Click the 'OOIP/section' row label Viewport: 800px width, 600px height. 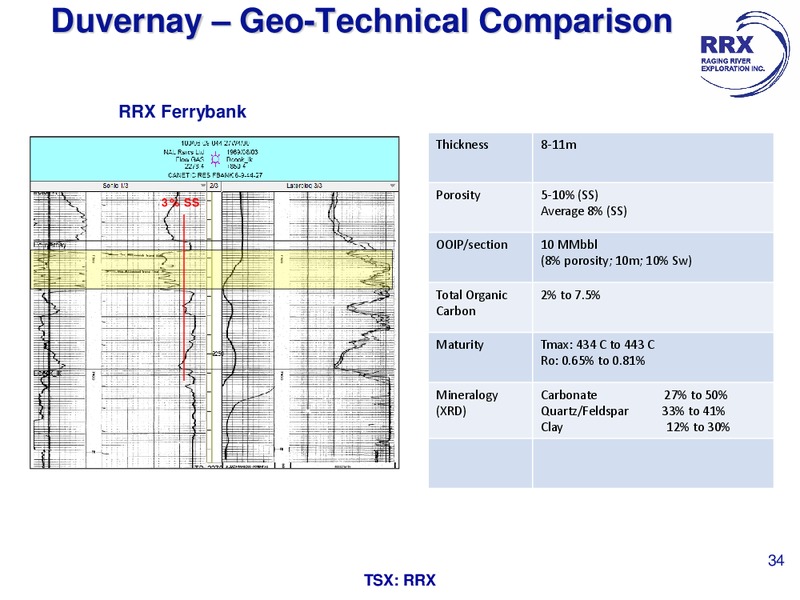pyautogui.click(x=471, y=245)
